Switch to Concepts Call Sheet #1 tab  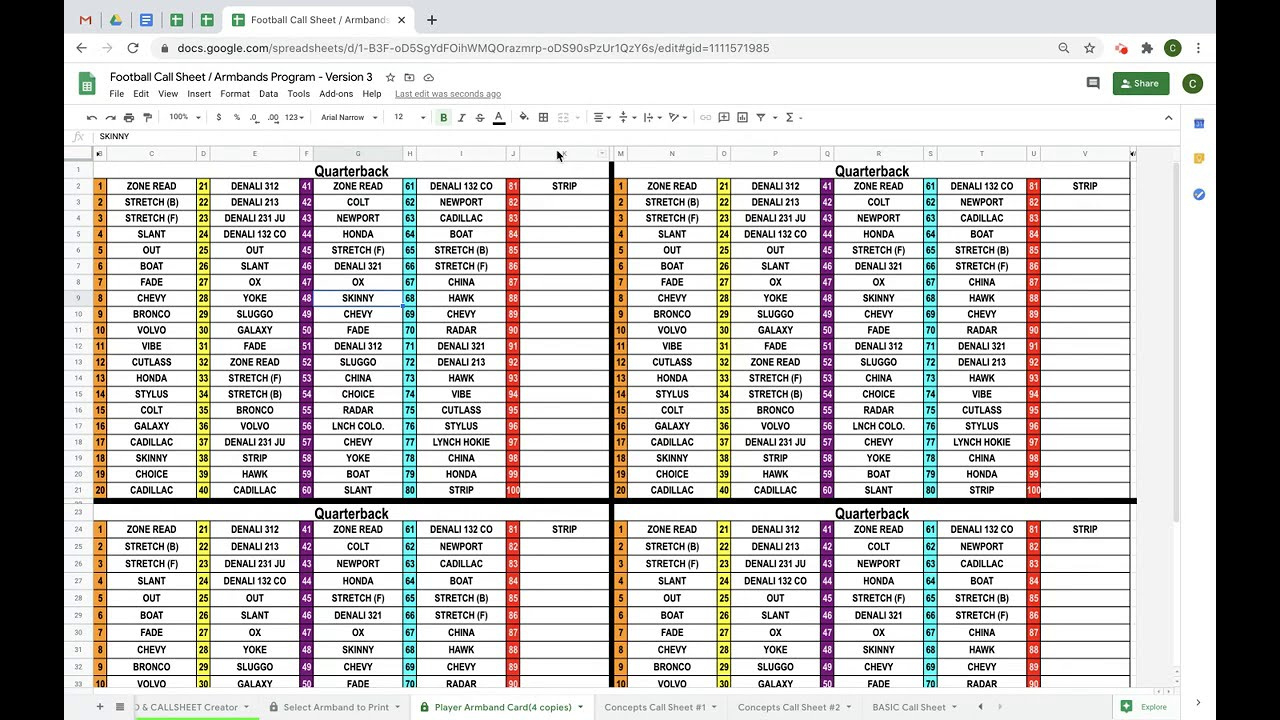[x=655, y=707]
